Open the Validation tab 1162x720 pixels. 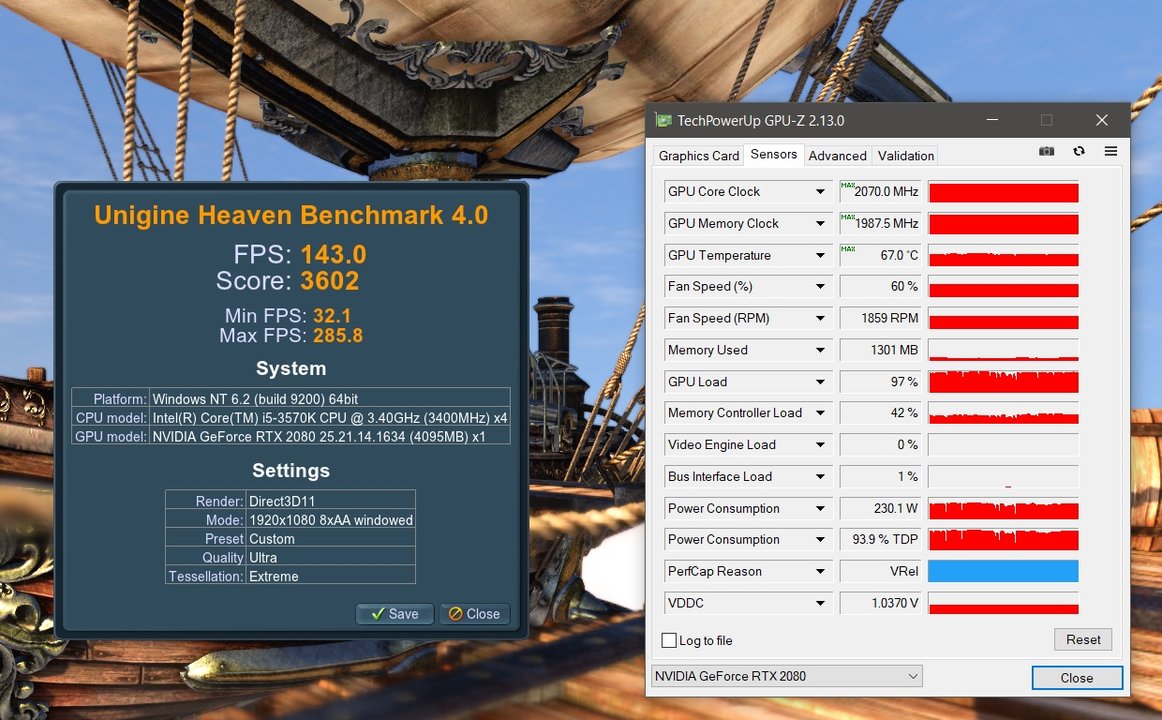coord(906,156)
